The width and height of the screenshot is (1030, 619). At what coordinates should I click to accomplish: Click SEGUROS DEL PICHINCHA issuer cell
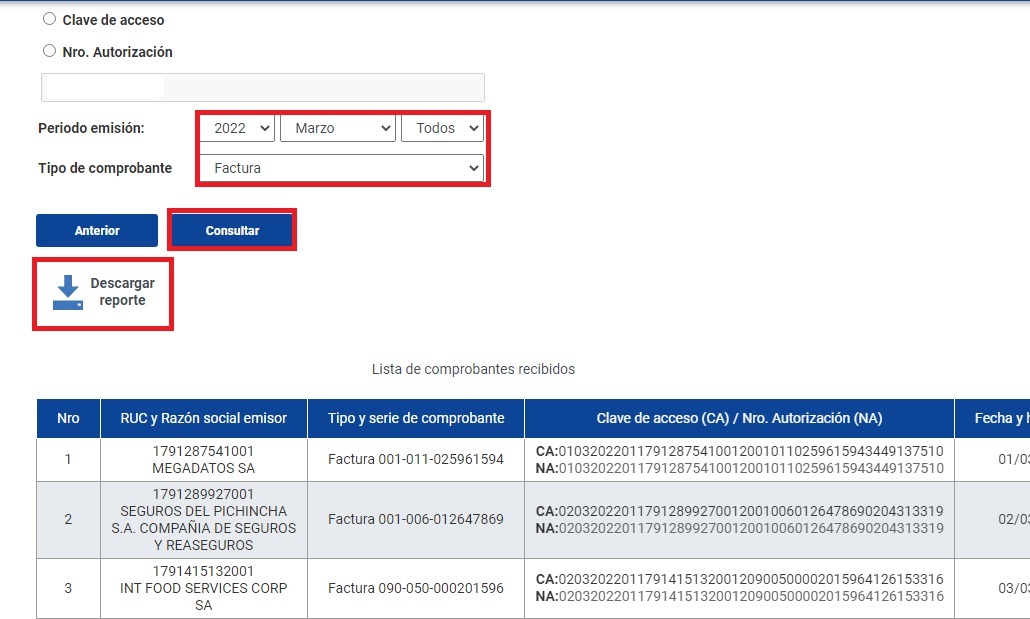pos(203,519)
